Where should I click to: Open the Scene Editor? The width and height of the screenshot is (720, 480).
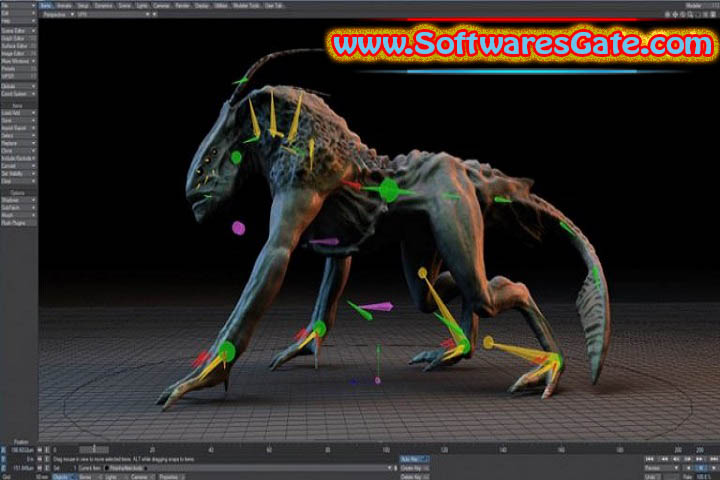[x=18, y=31]
